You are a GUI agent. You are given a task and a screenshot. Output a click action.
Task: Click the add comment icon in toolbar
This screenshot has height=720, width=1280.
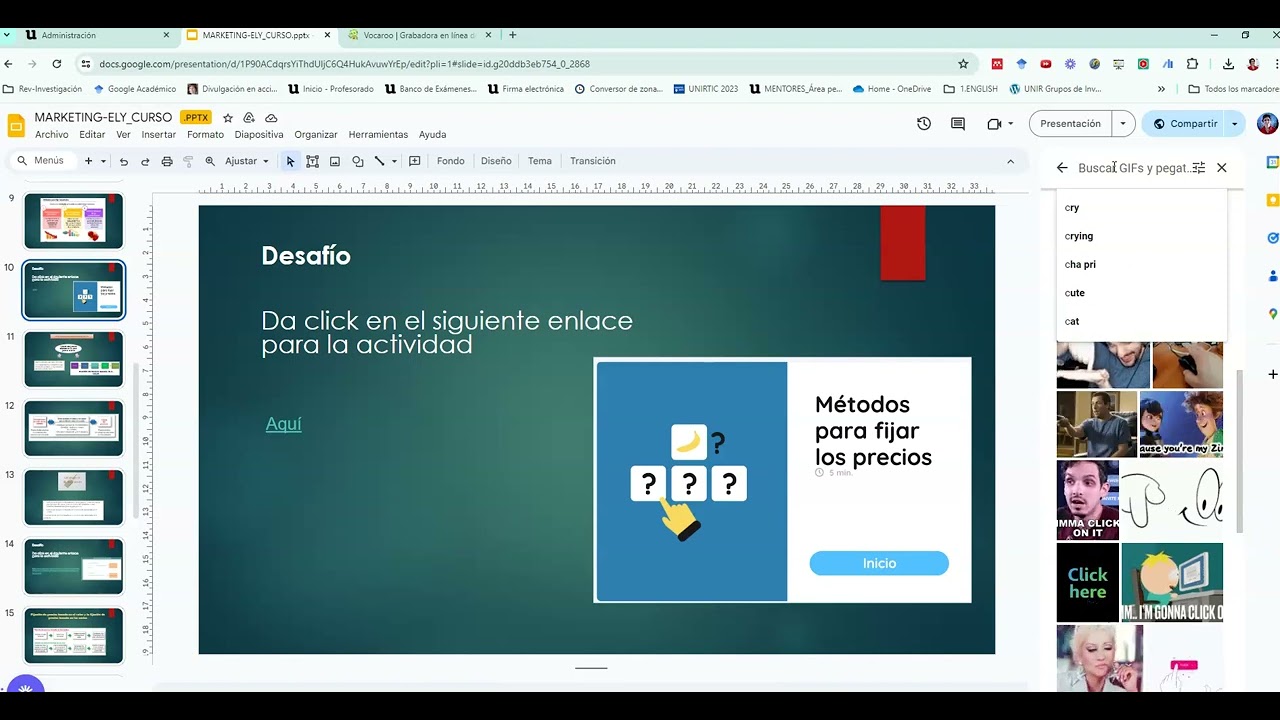coord(415,161)
